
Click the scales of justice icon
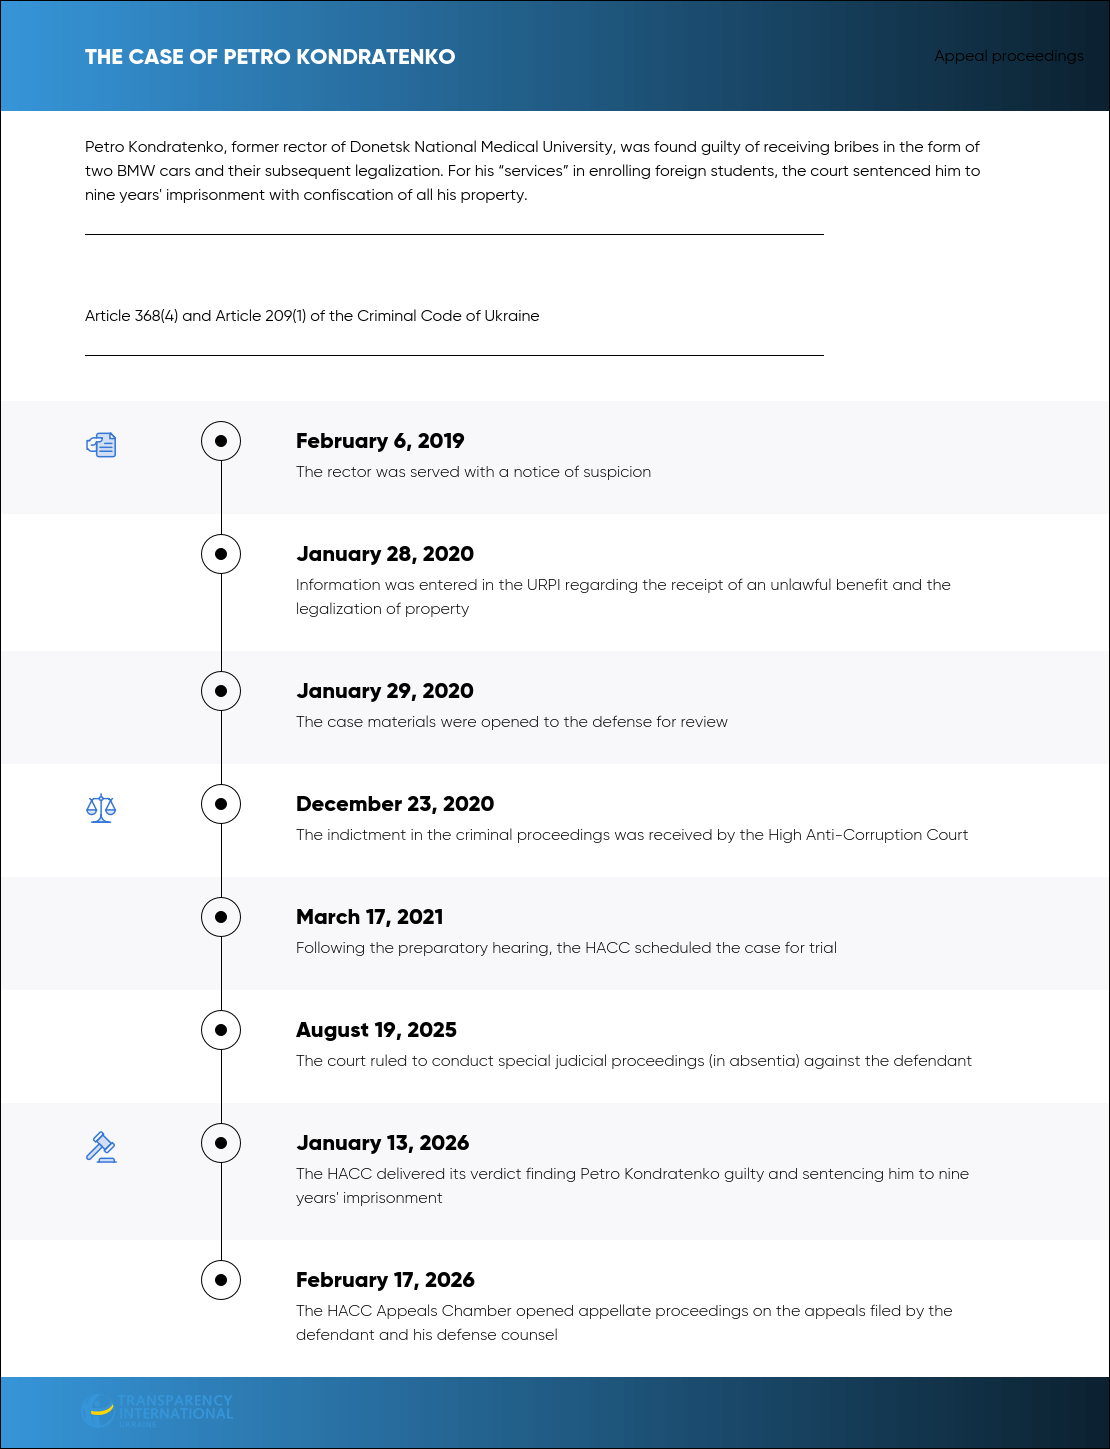[101, 808]
